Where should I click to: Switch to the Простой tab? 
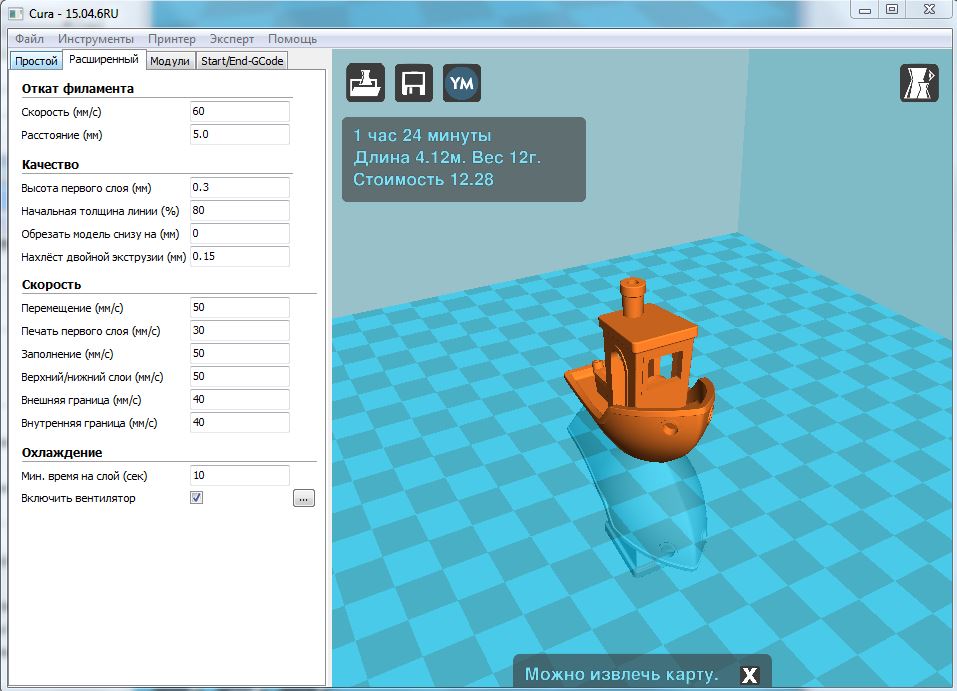pyautogui.click(x=36, y=61)
